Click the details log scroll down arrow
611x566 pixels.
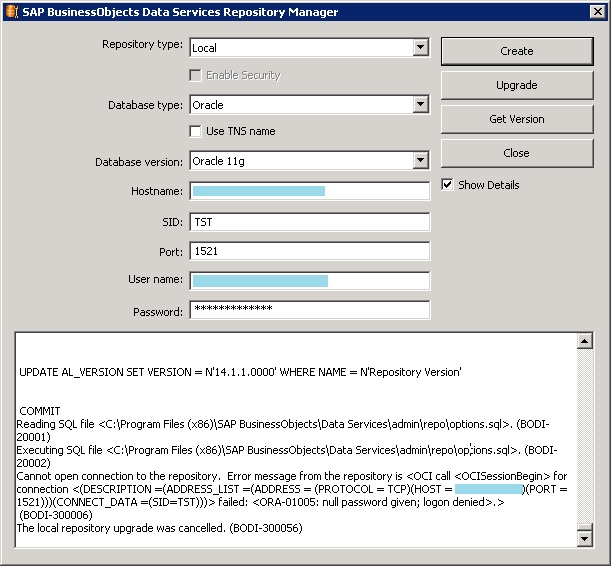585,539
